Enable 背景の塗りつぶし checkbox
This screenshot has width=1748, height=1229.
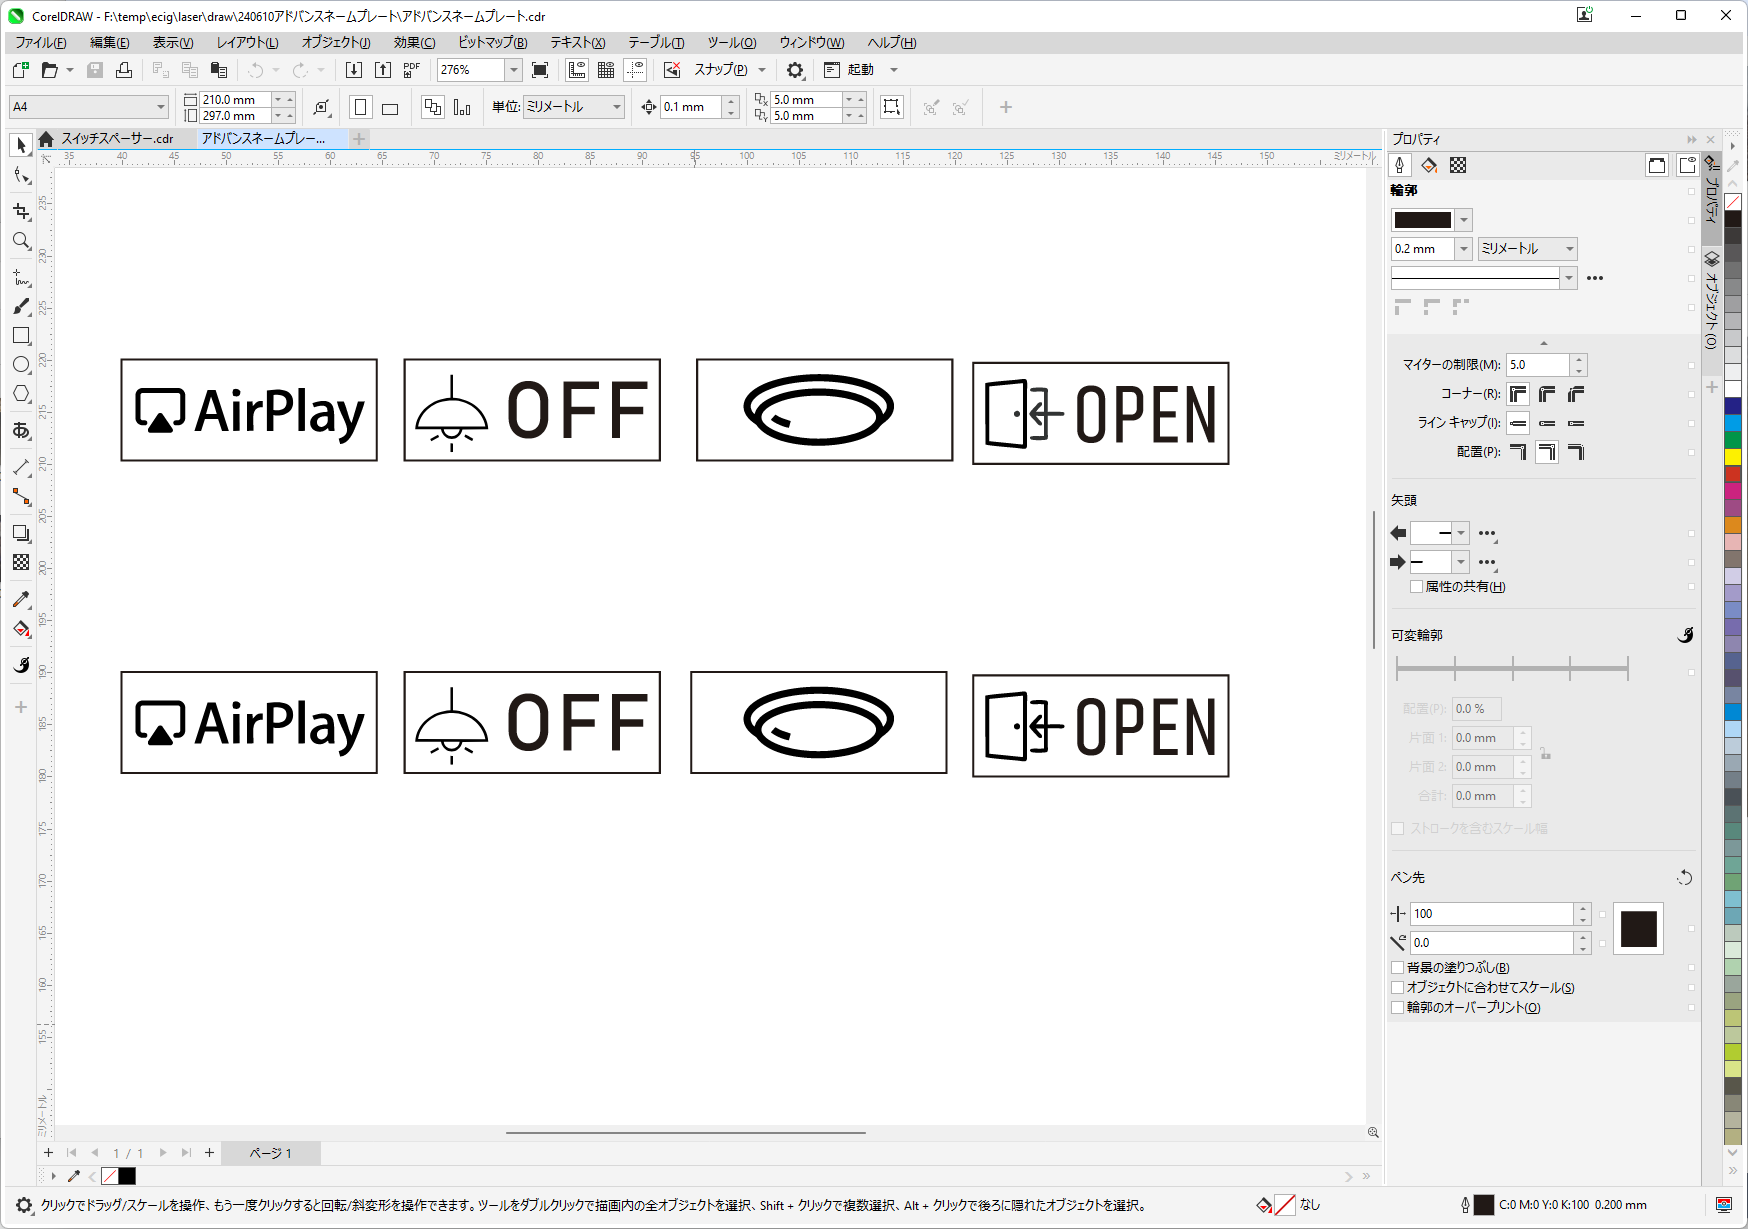[x=1398, y=967]
